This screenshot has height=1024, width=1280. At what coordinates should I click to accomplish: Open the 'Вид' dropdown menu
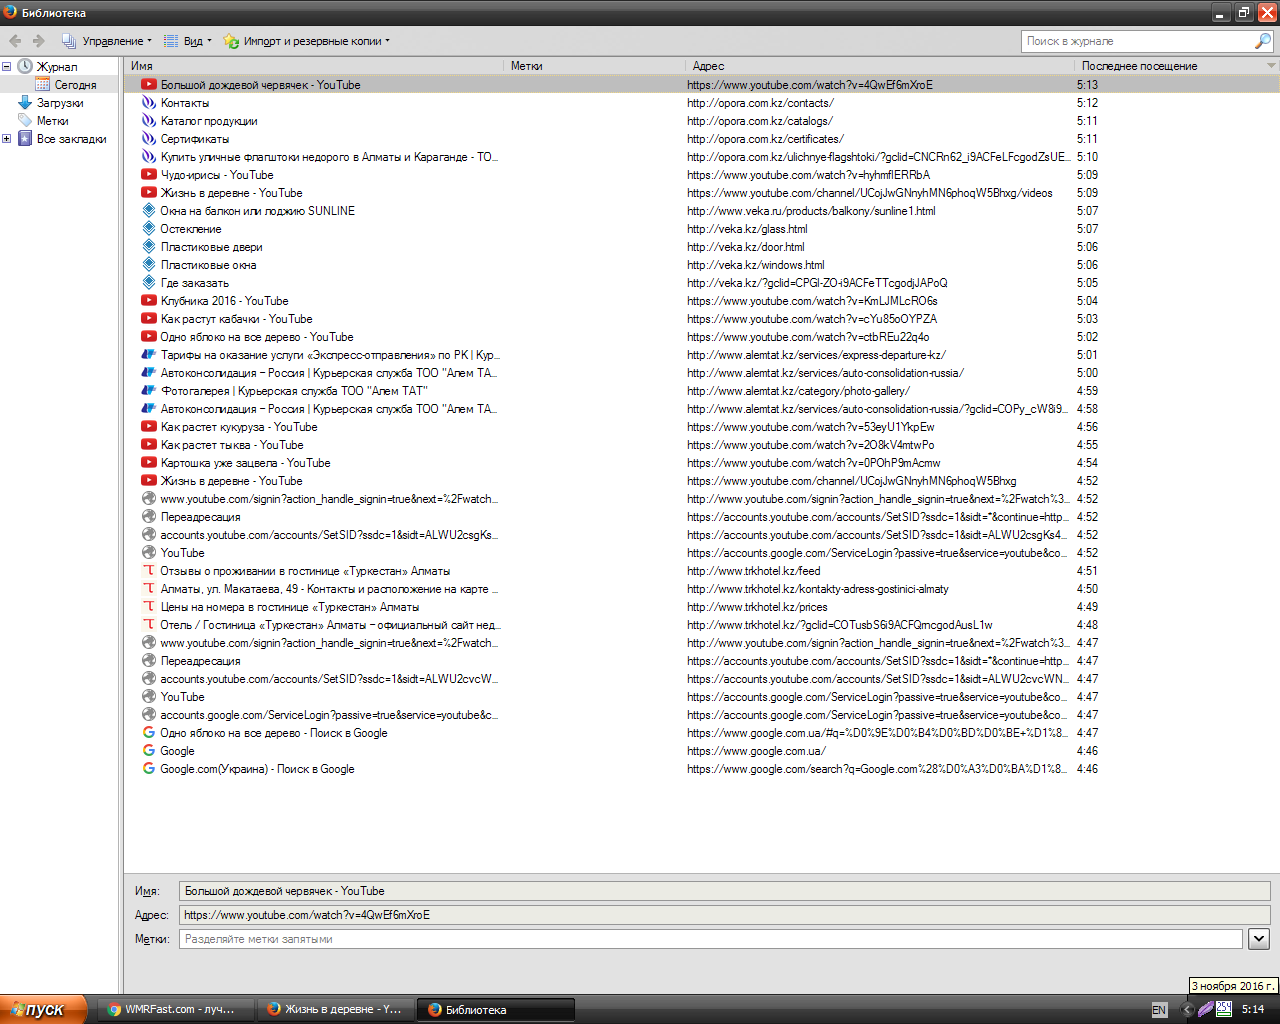coord(187,41)
